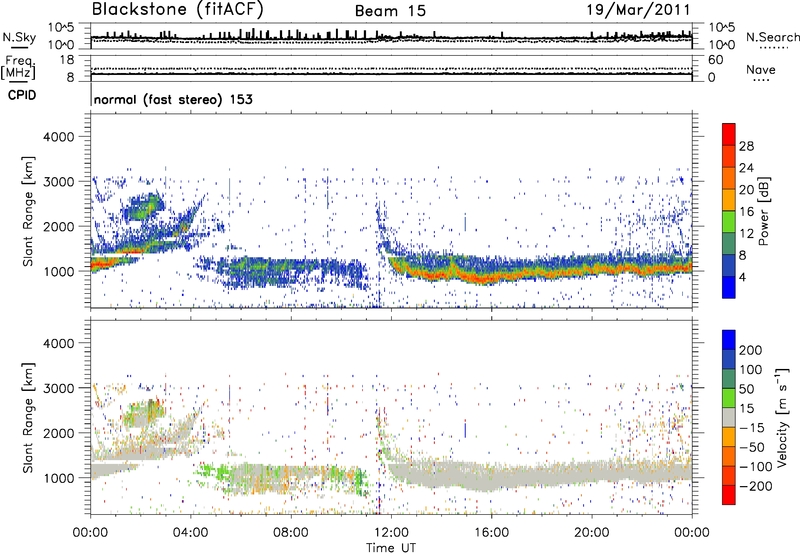The width and height of the screenshot is (800, 554).
Task: Click the 'Blackstone (fitACF)' title text
Action: click(177, 9)
